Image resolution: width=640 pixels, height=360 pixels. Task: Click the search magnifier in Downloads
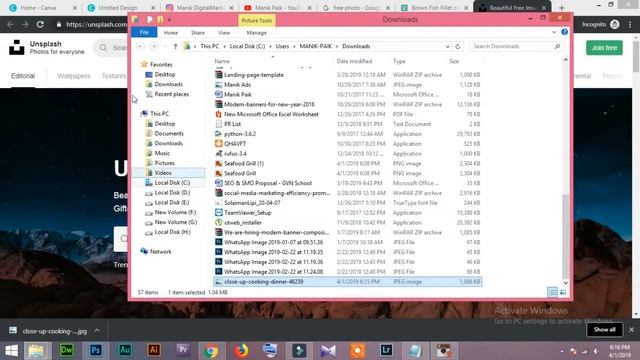pos(557,47)
